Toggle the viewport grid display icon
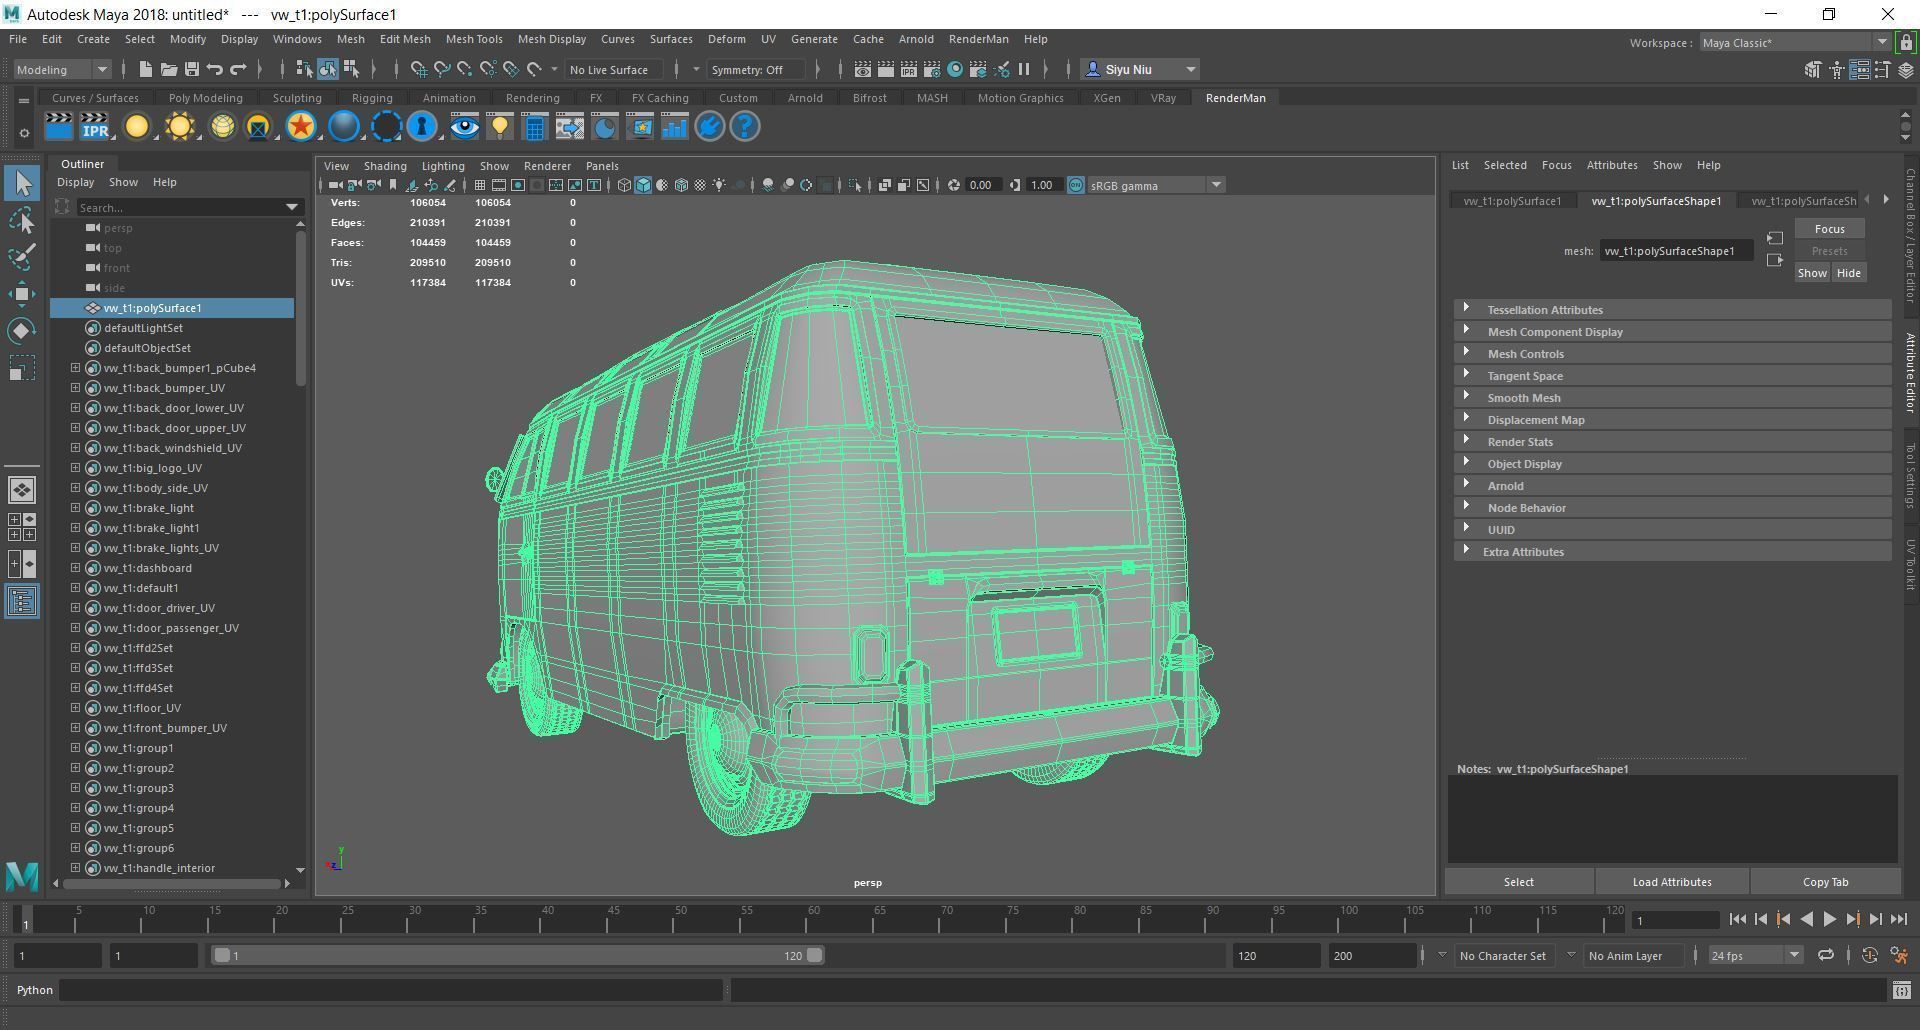The width and height of the screenshot is (1920, 1030). coord(480,185)
